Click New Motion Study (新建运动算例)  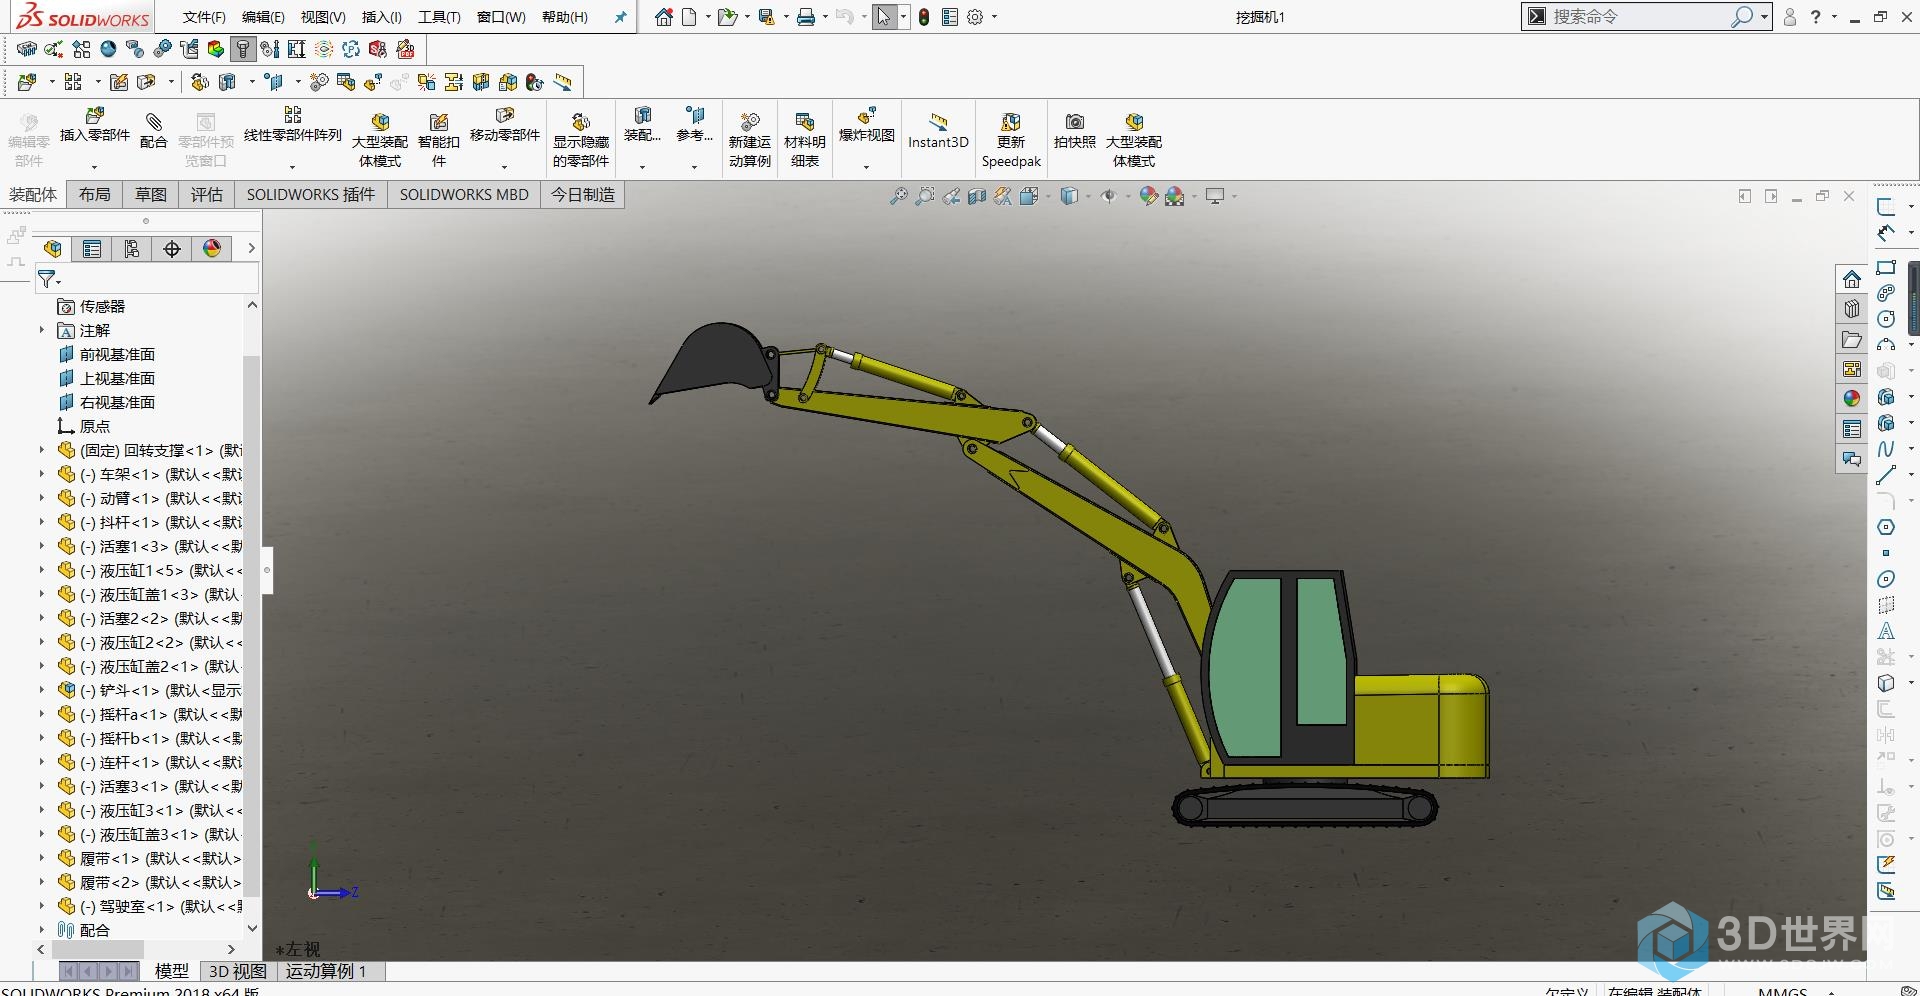[749, 140]
